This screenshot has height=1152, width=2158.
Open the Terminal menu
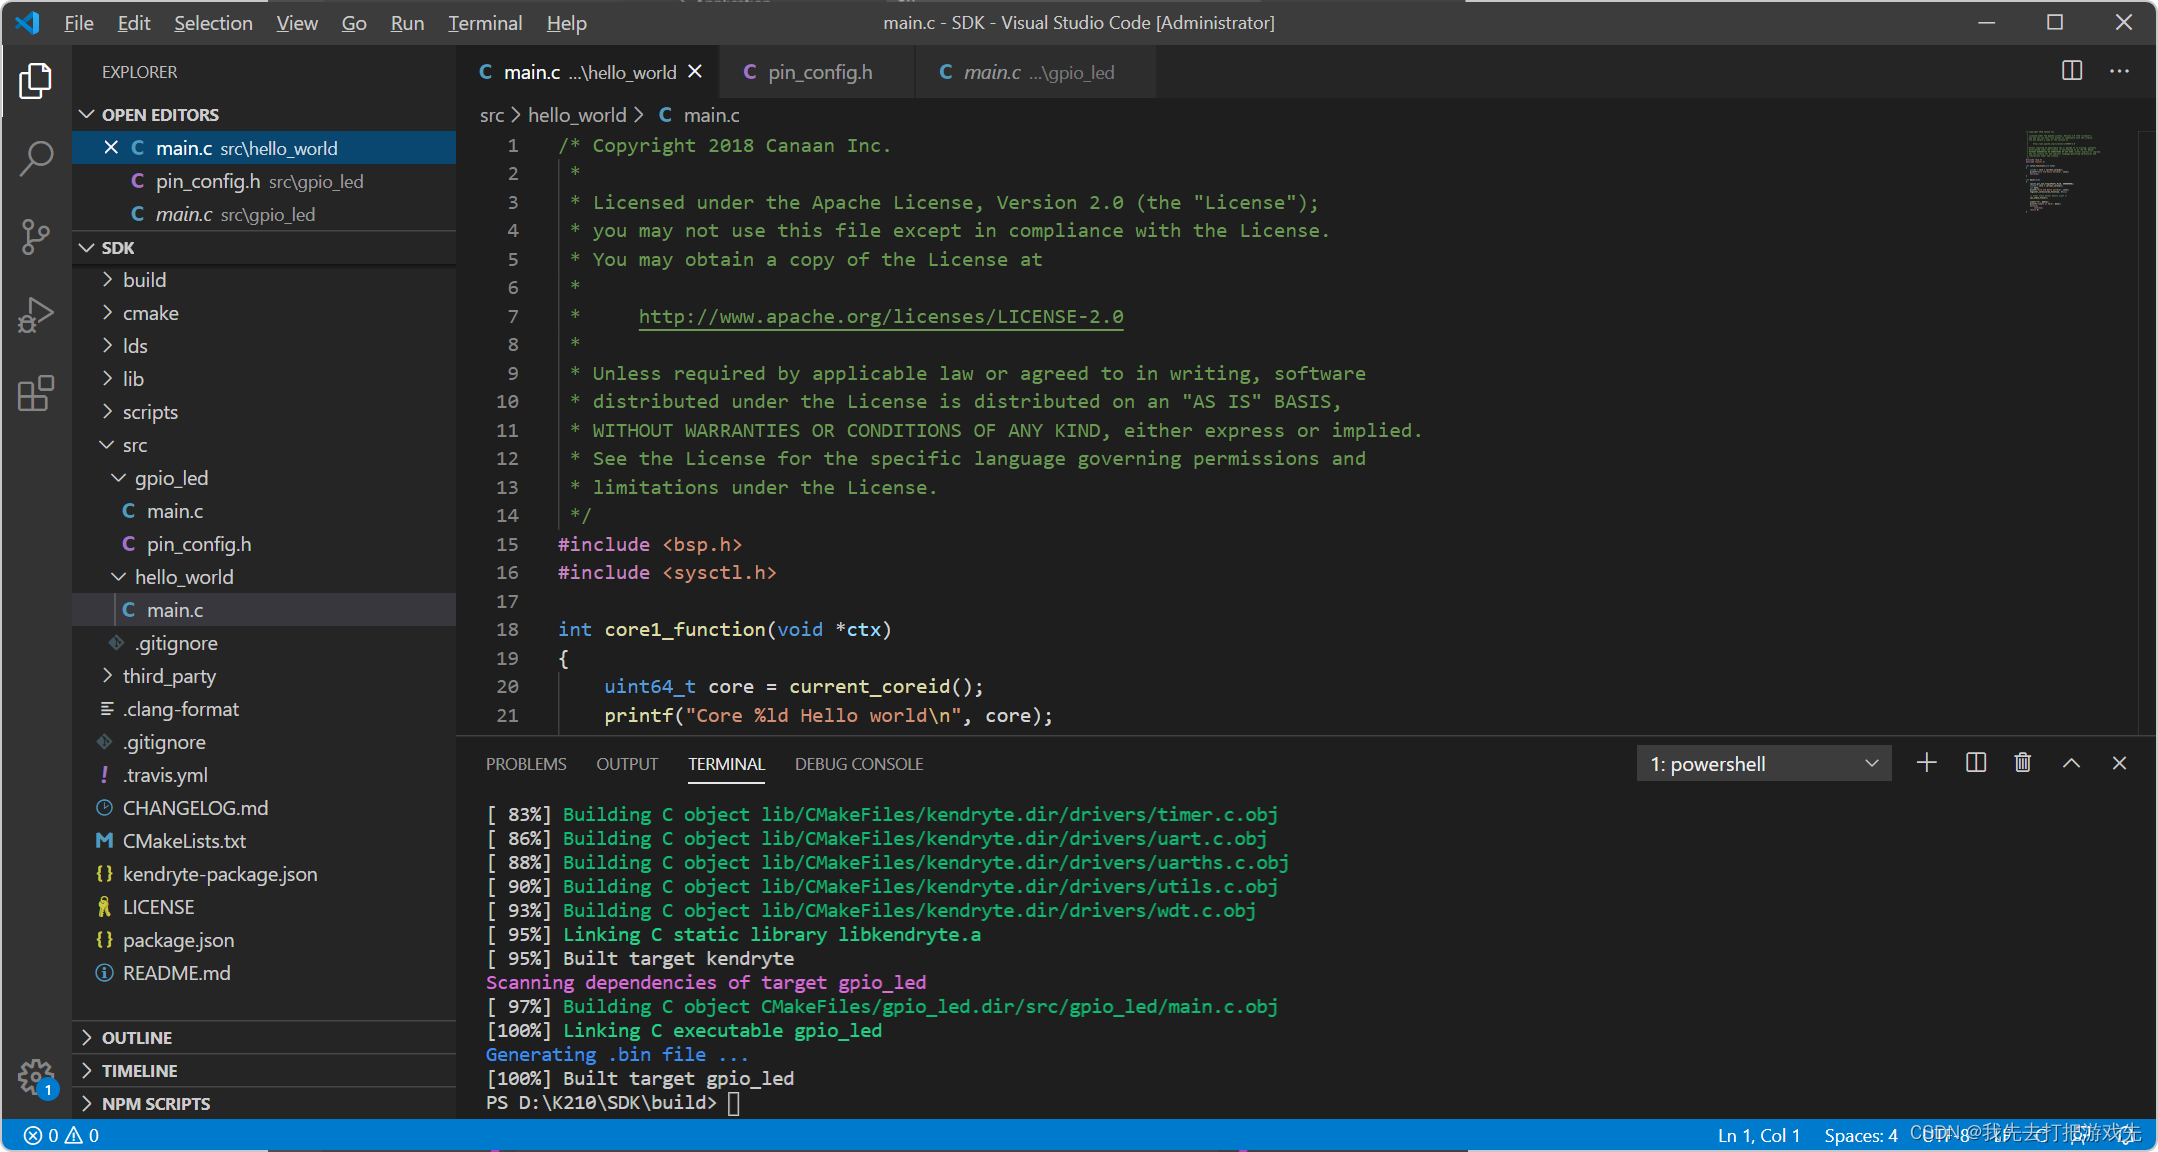484,23
